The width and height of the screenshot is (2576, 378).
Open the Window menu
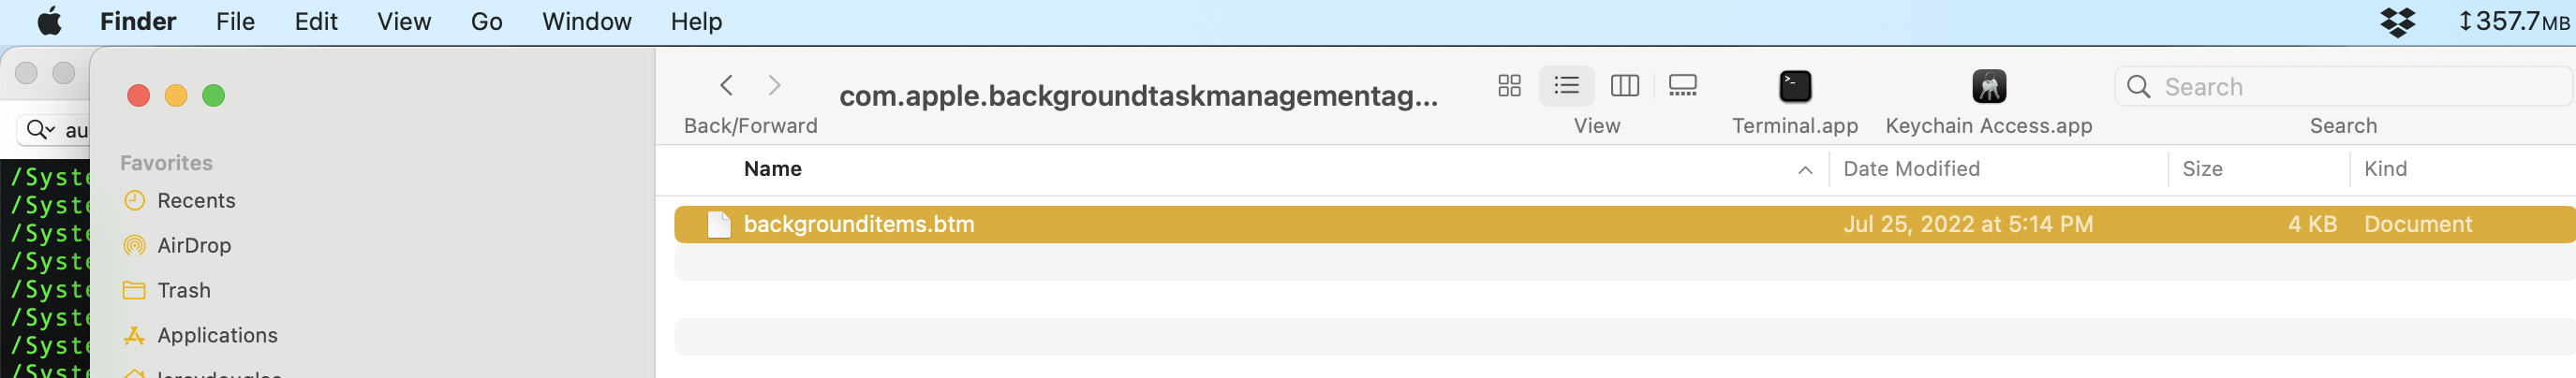point(586,21)
